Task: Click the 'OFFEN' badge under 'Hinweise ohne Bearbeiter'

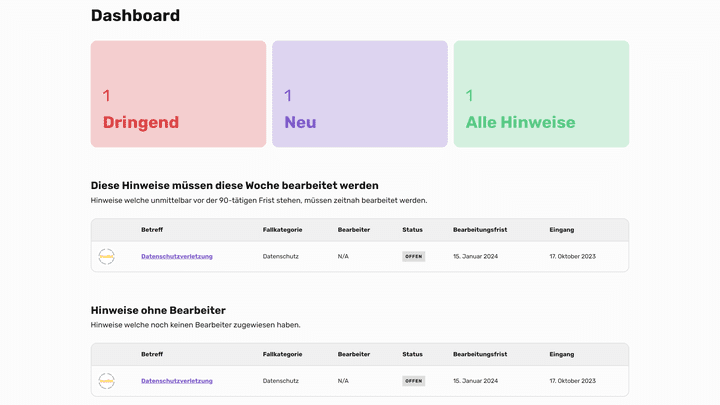Action: [414, 380]
